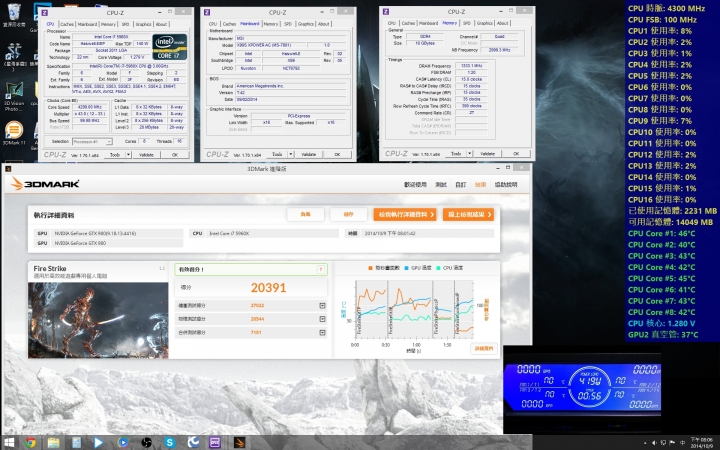Open the blue crescent taskbar icon

(x=193, y=443)
